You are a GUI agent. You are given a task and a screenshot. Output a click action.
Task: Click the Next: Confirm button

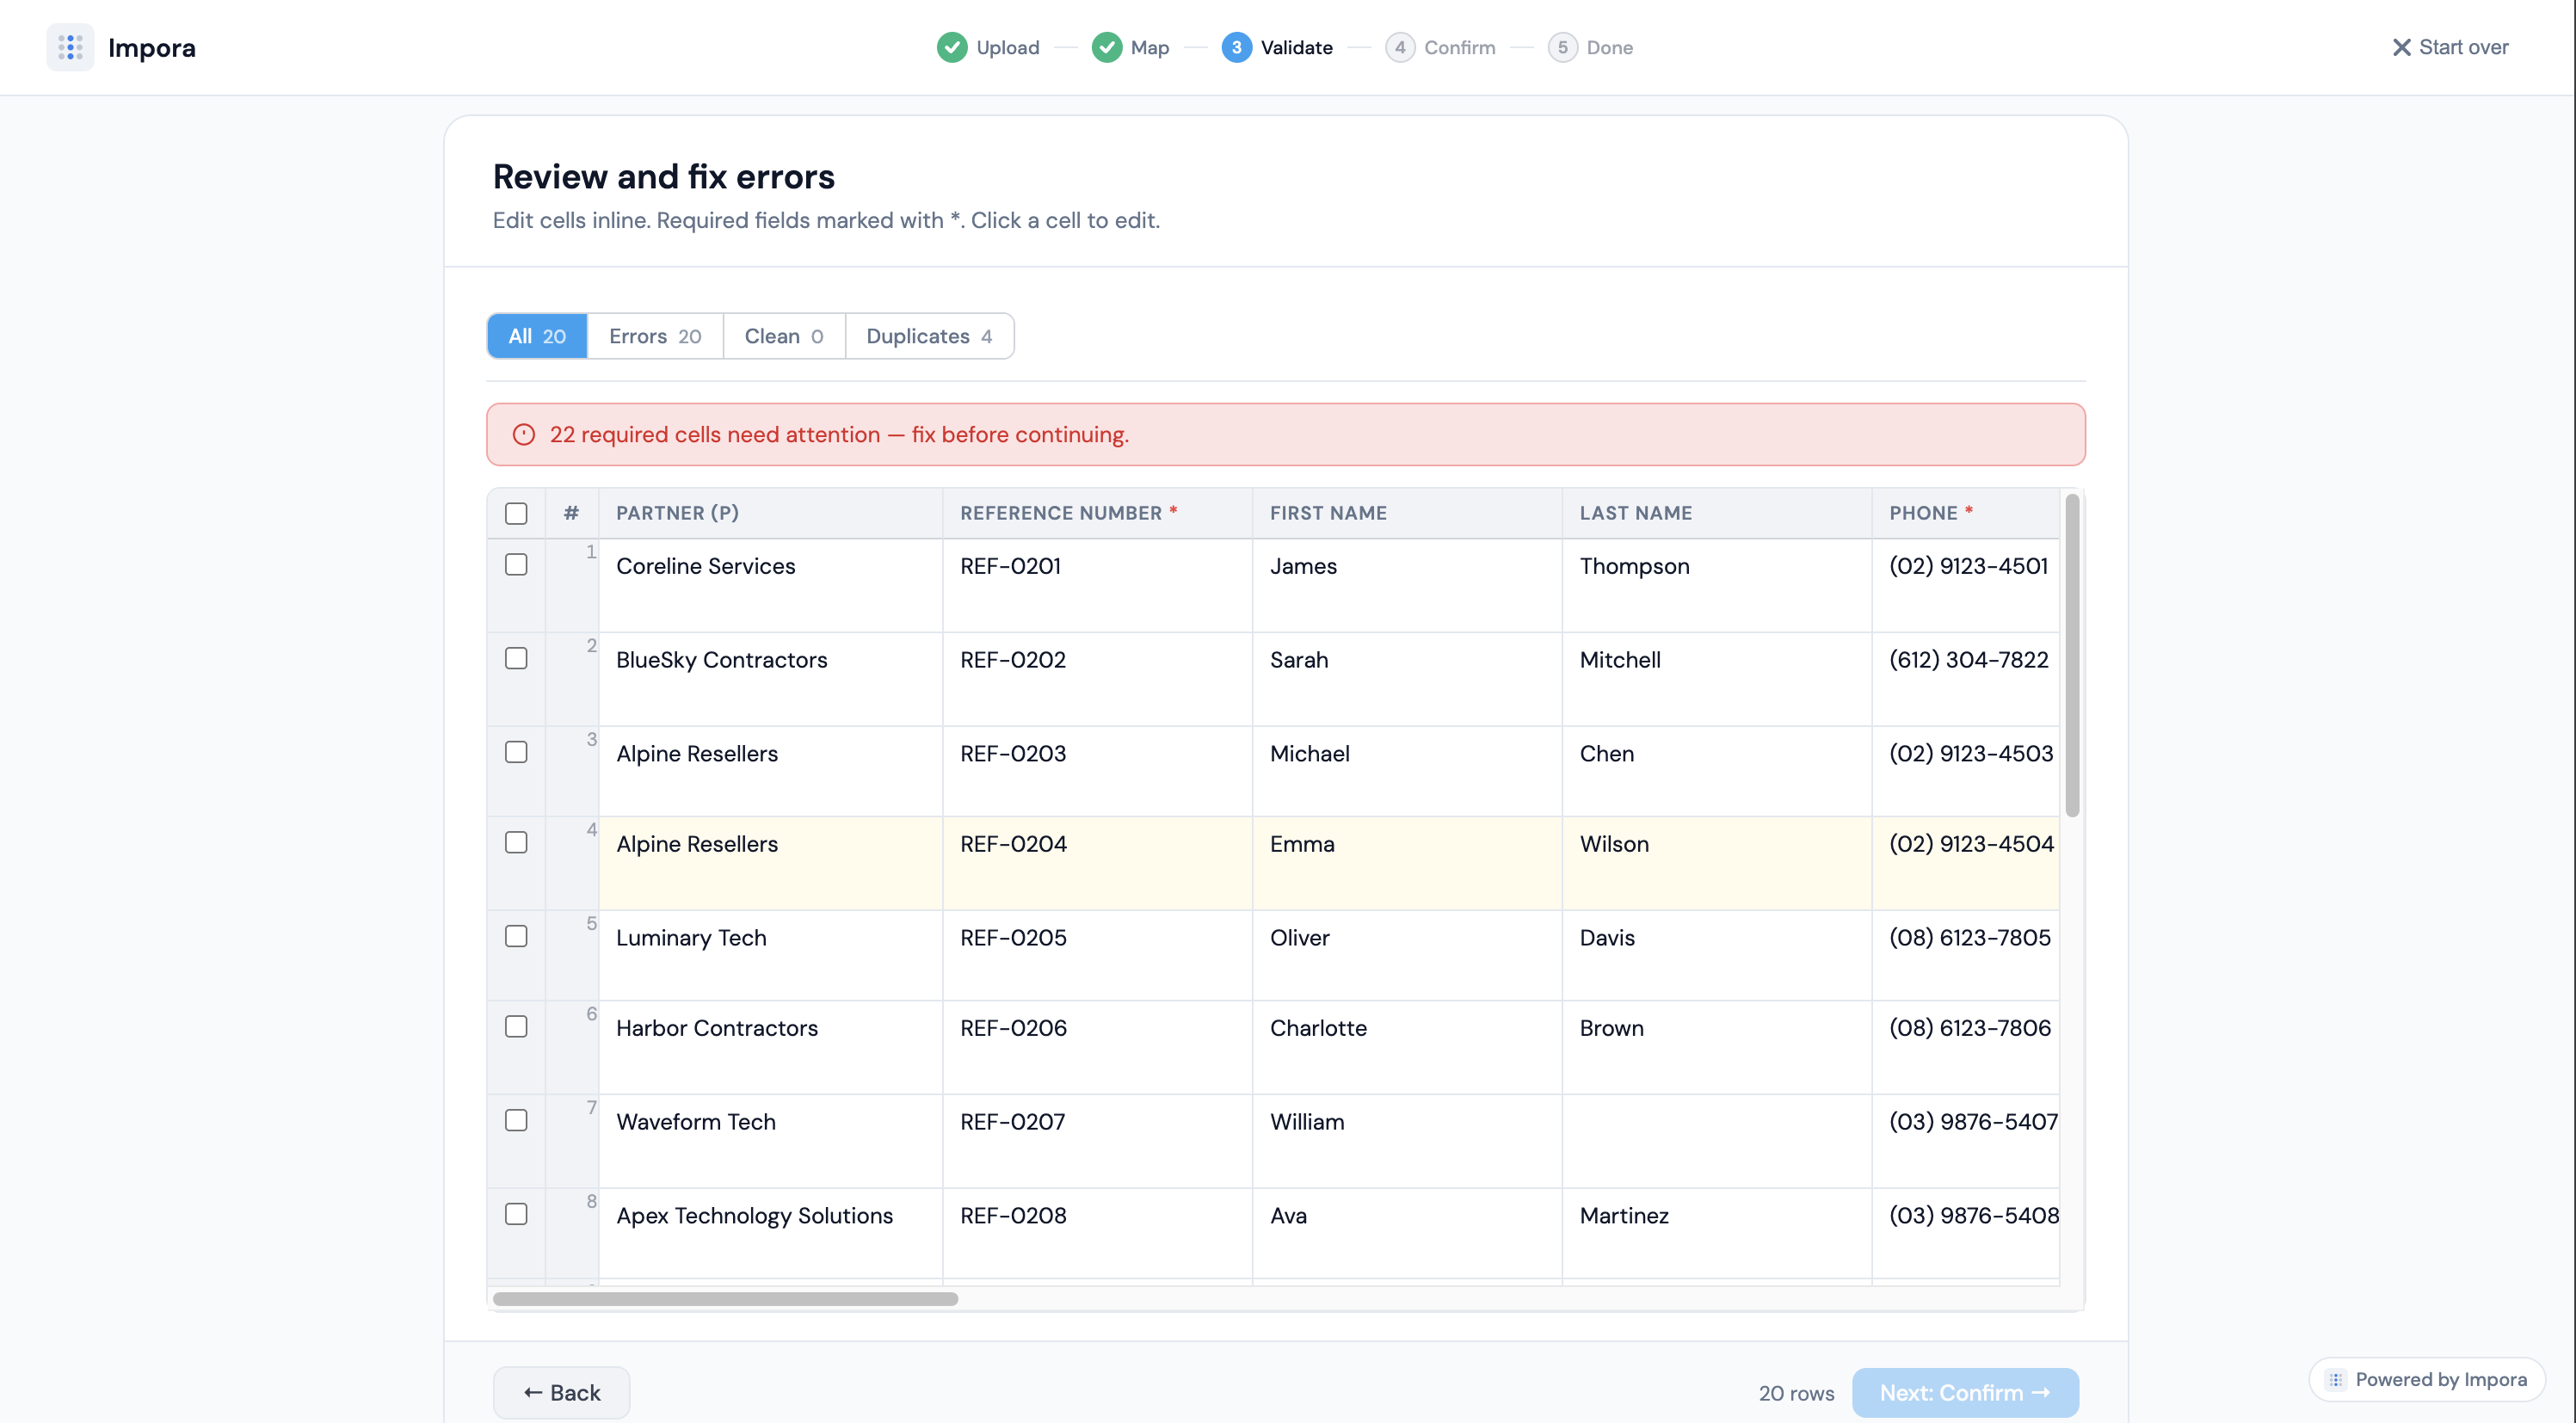click(1965, 1392)
